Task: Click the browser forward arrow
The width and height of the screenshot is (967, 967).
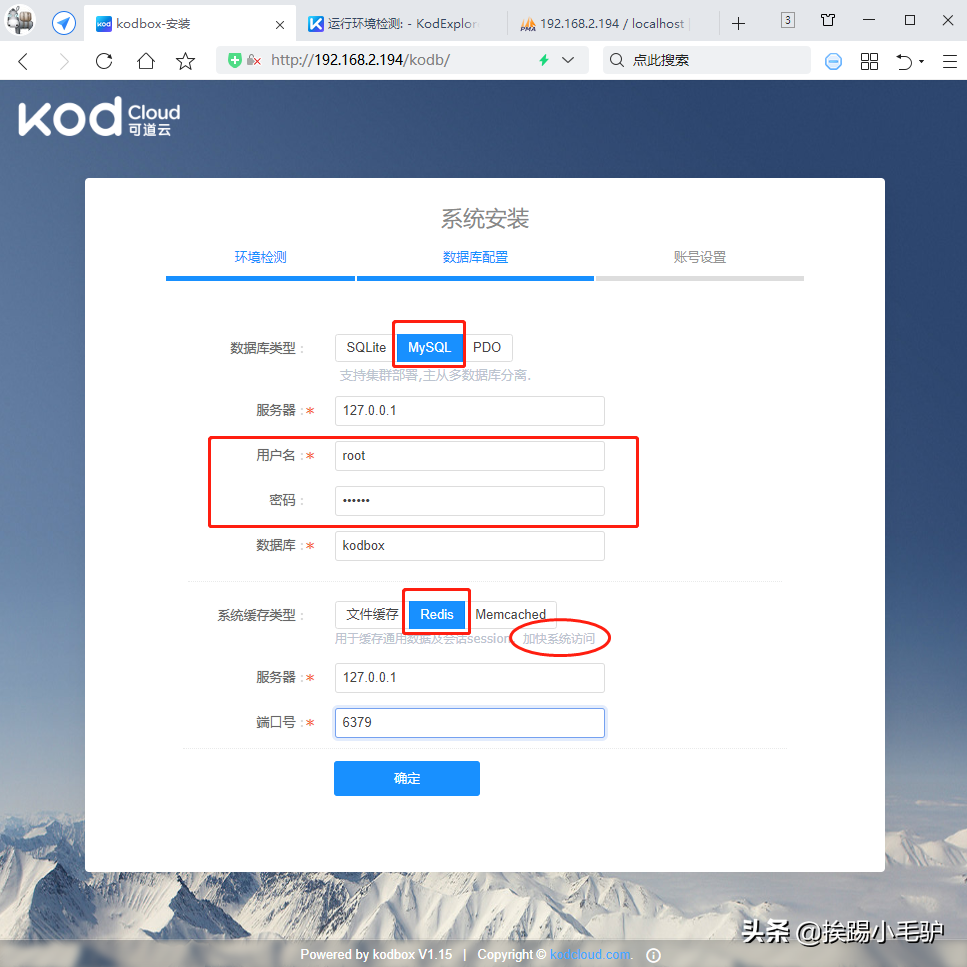Action: point(64,61)
